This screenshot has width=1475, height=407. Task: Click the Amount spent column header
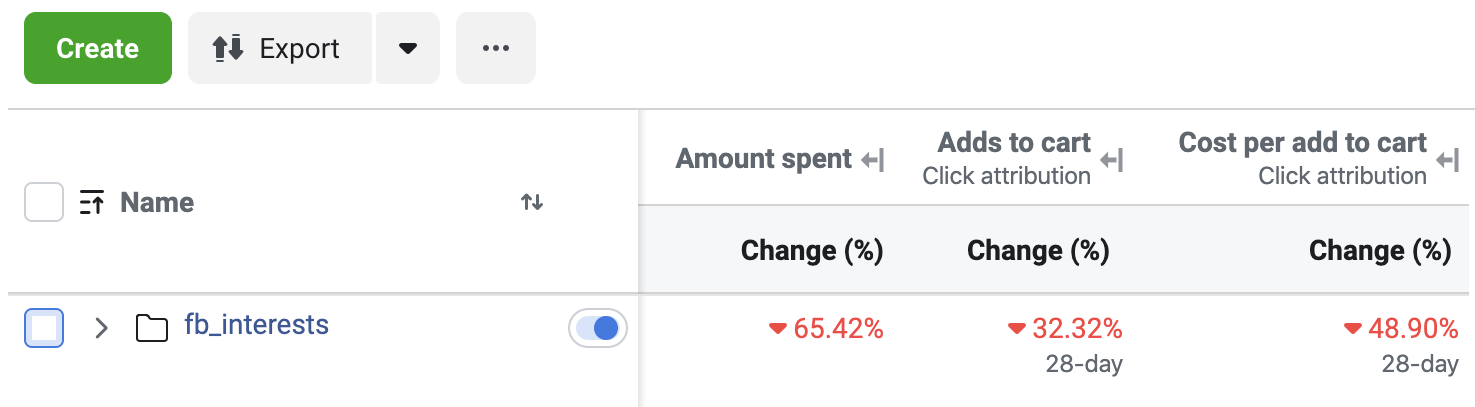(763, 159)
